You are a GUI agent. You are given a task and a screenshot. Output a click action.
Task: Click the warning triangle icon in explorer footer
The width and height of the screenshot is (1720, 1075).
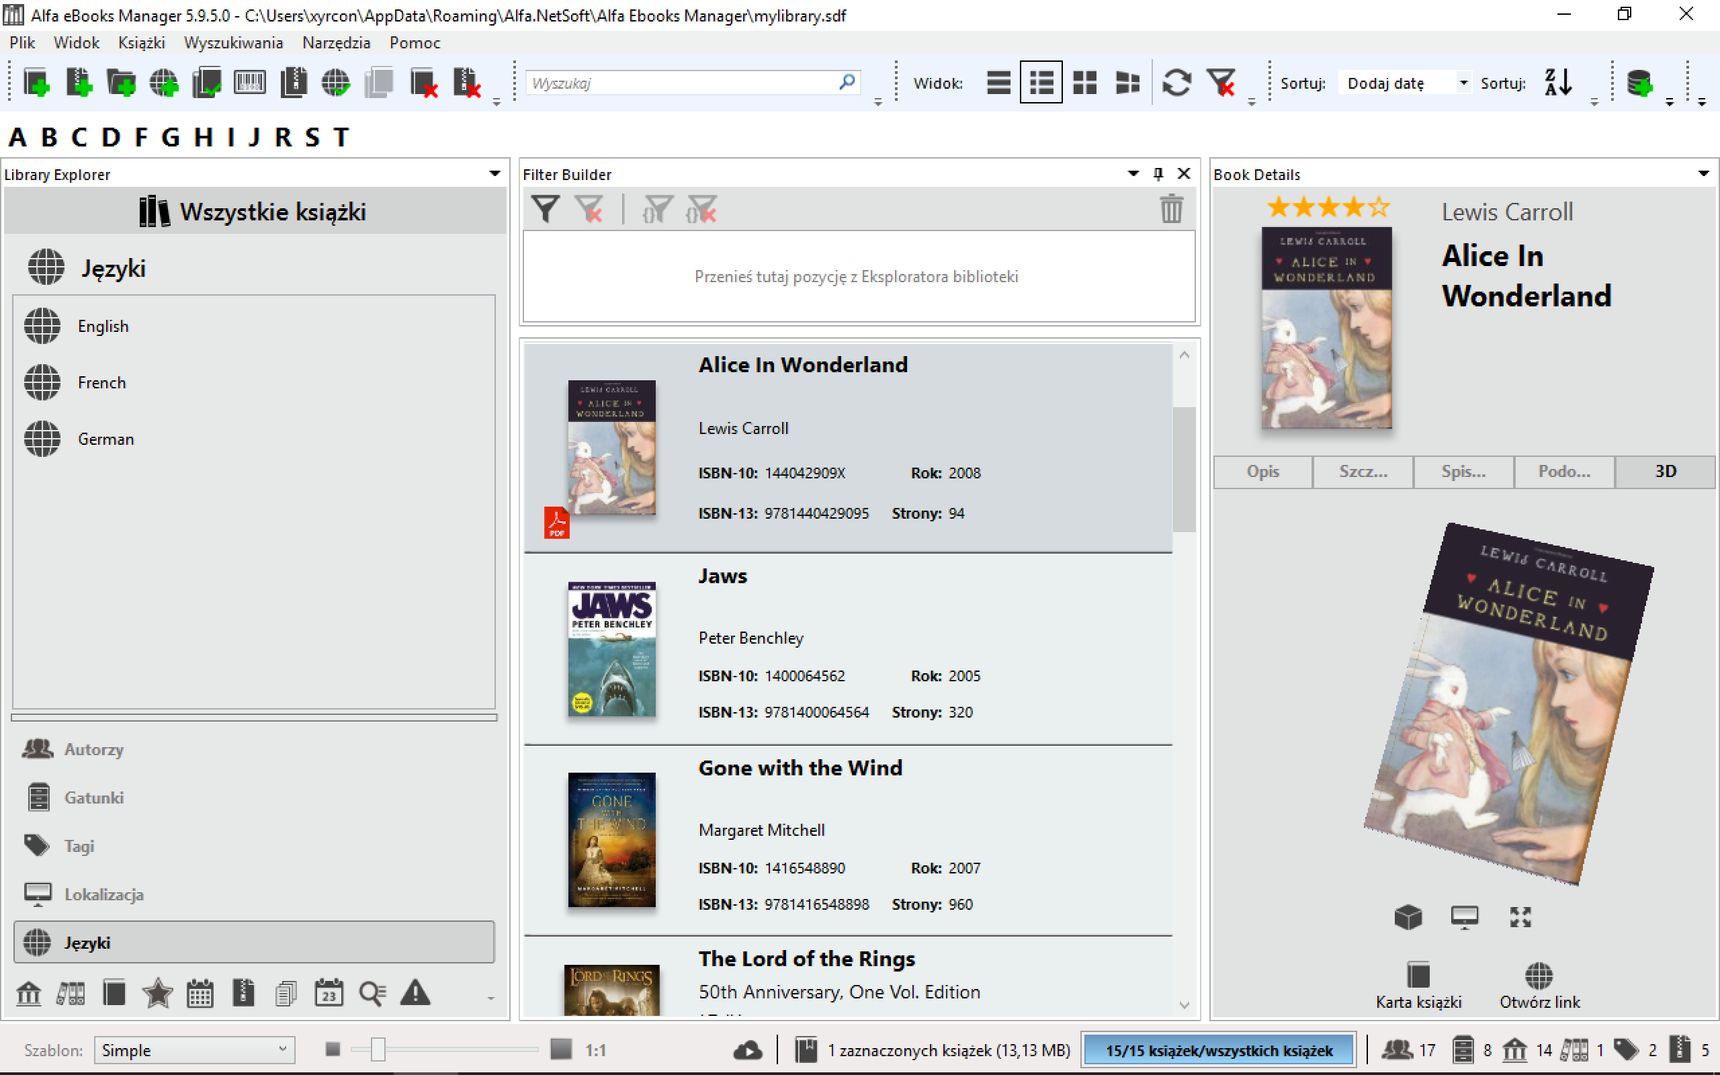(x=415, y=993)
